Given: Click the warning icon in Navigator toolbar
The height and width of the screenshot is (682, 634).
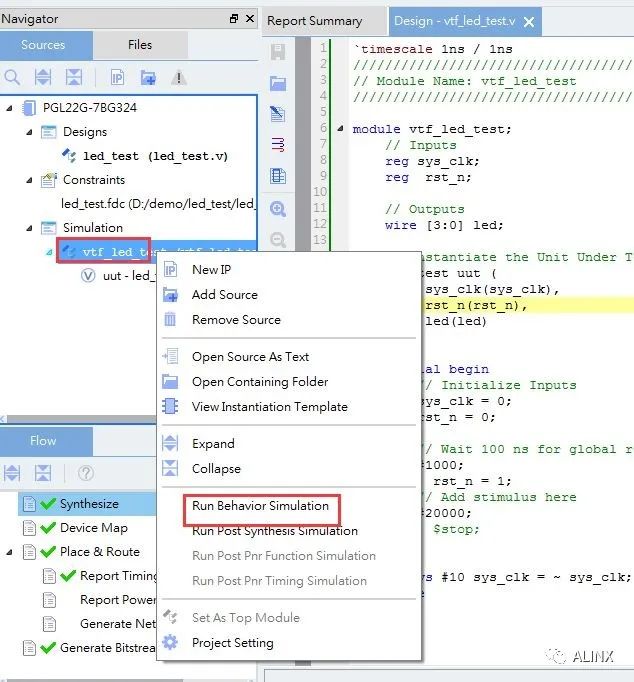Looking at the screenshot, I should (178, 78).
